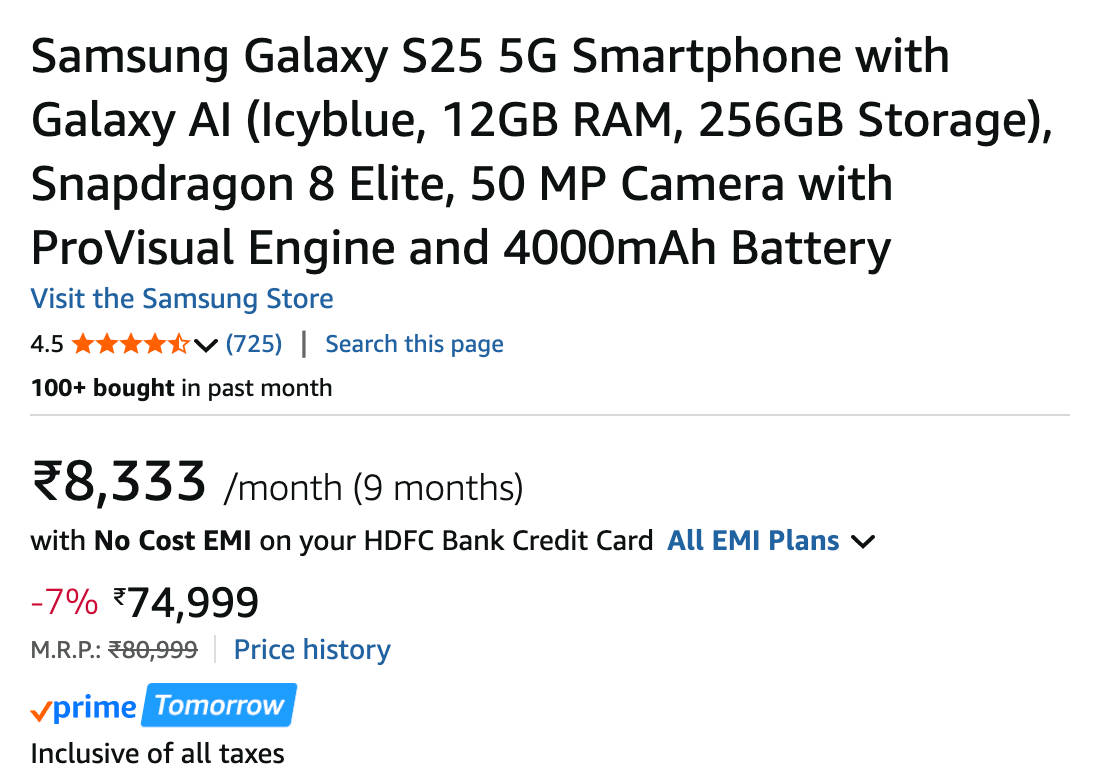This screenshot has width=1098, height=784.
Task: Click the ₹74,999 deal price
Action: 187,603
